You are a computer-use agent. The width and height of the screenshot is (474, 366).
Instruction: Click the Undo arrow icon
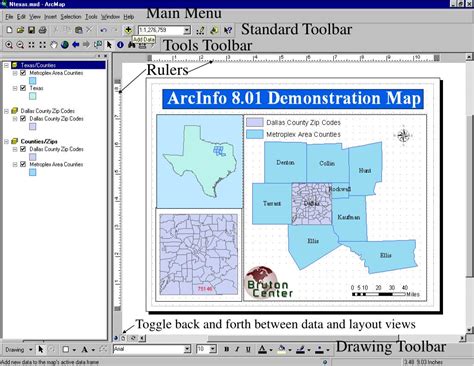pos(104,30)
